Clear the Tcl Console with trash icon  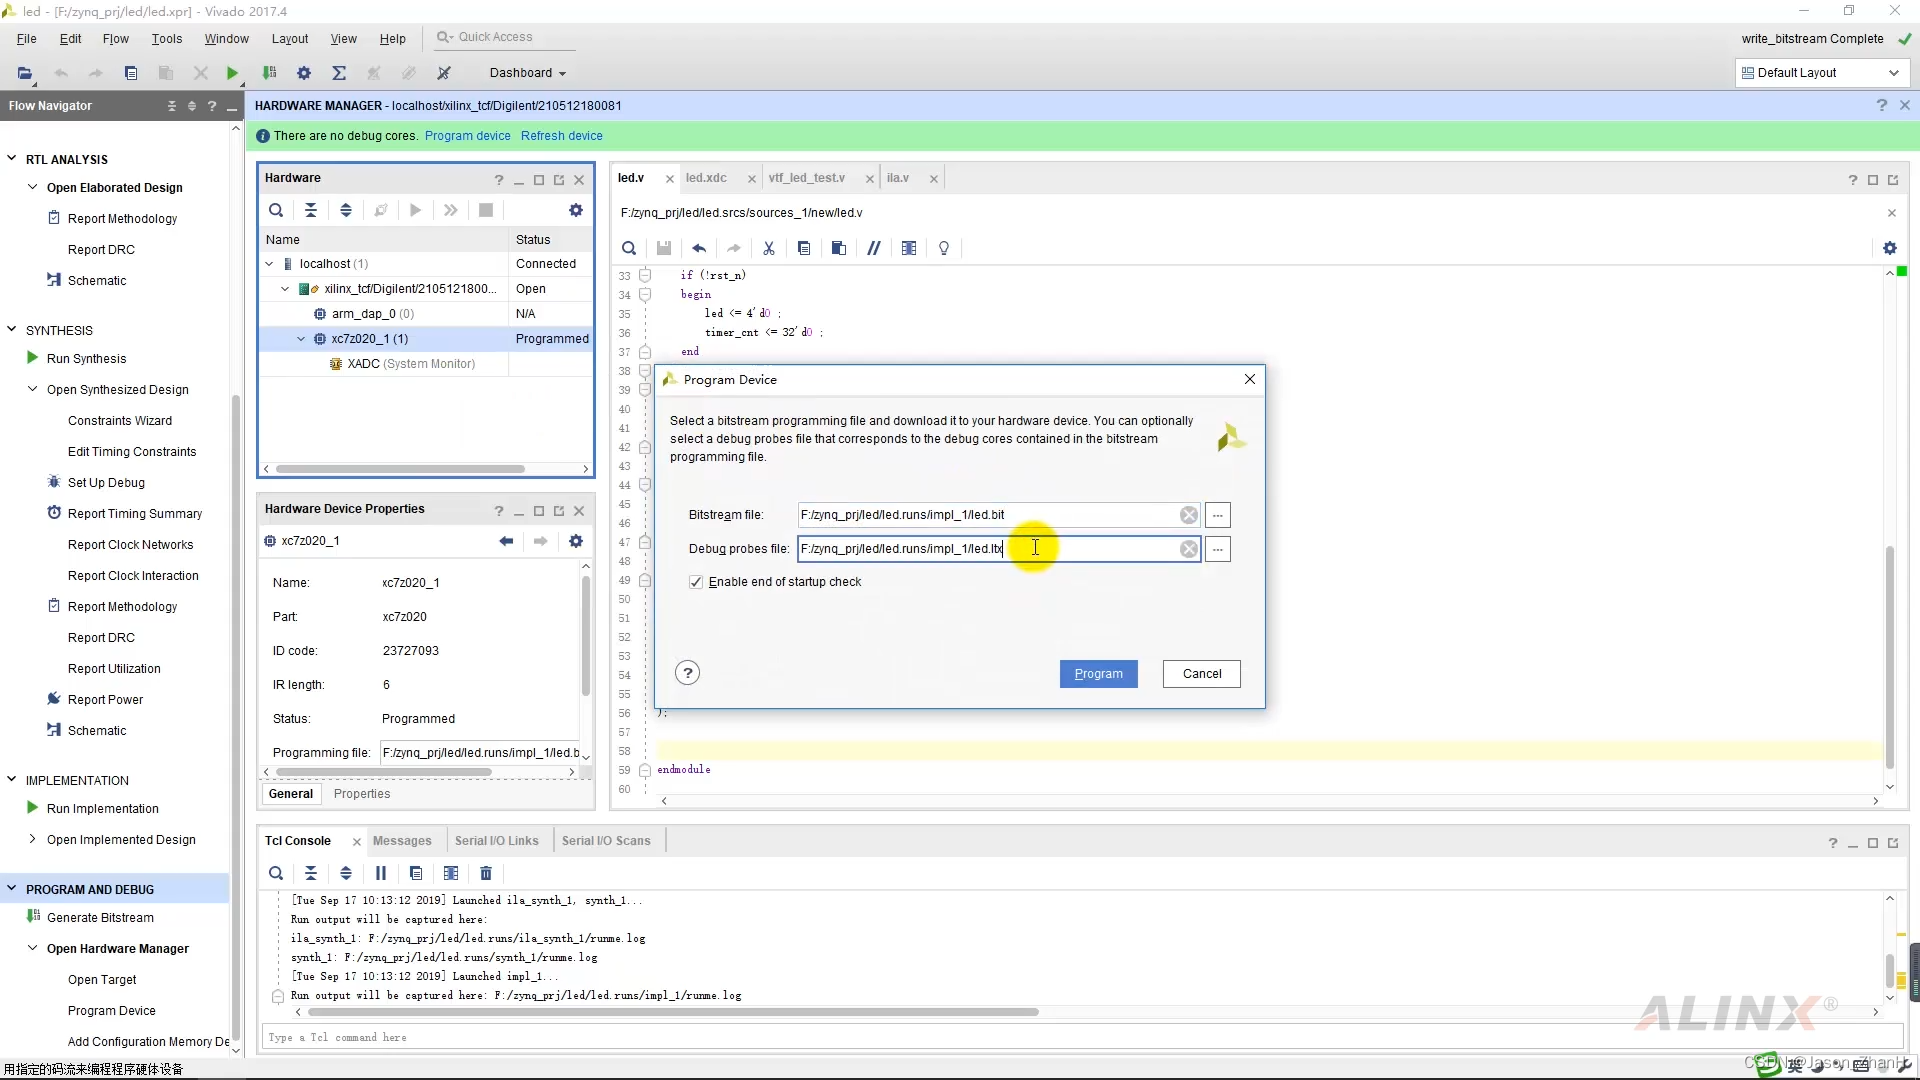click(486, 873)
